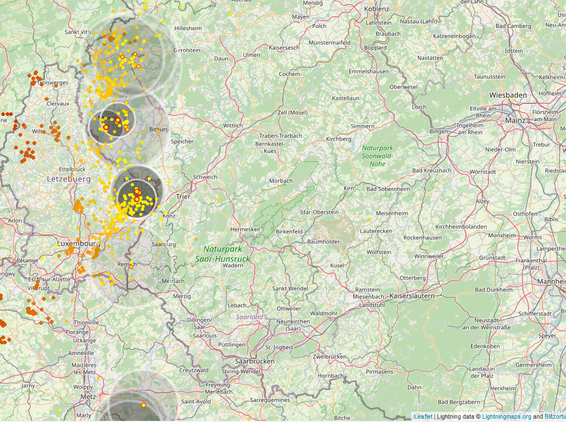
Task: Click the Alzey town label
Action: 482,201
